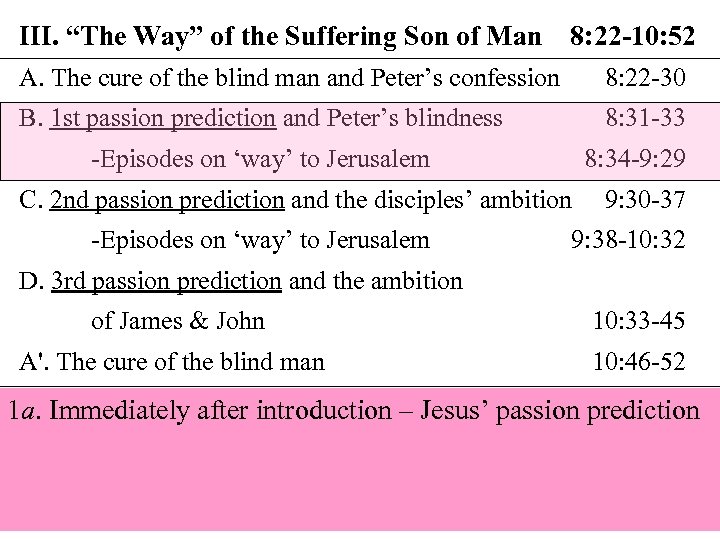Open the underlined "3rd passion prediction" text
The image size is (720, 540).
166,281
